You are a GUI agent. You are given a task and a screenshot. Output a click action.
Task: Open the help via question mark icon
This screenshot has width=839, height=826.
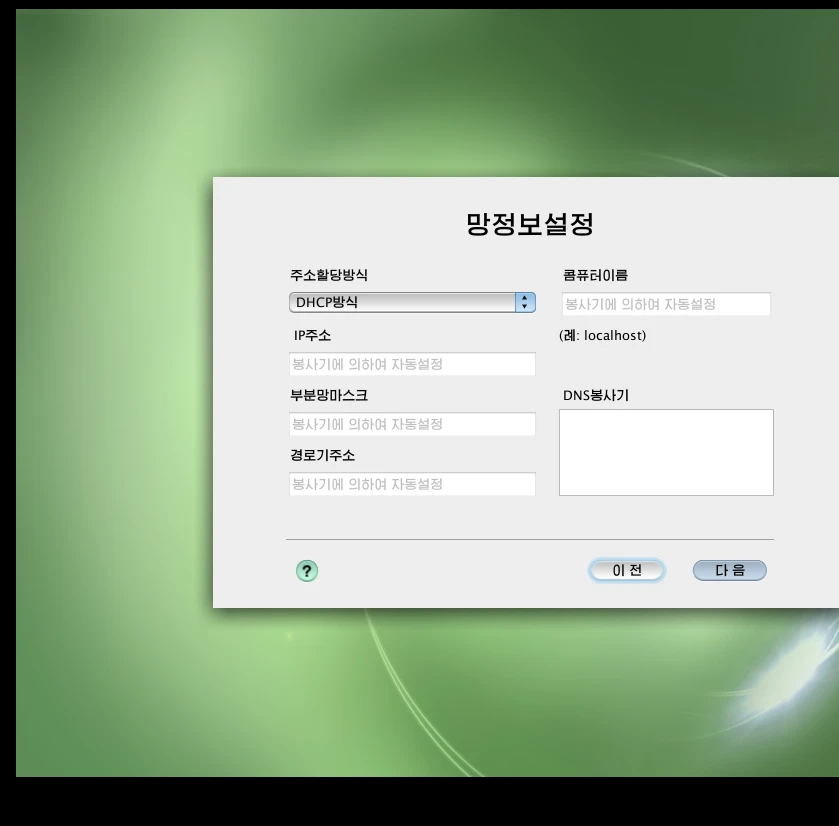307,570
